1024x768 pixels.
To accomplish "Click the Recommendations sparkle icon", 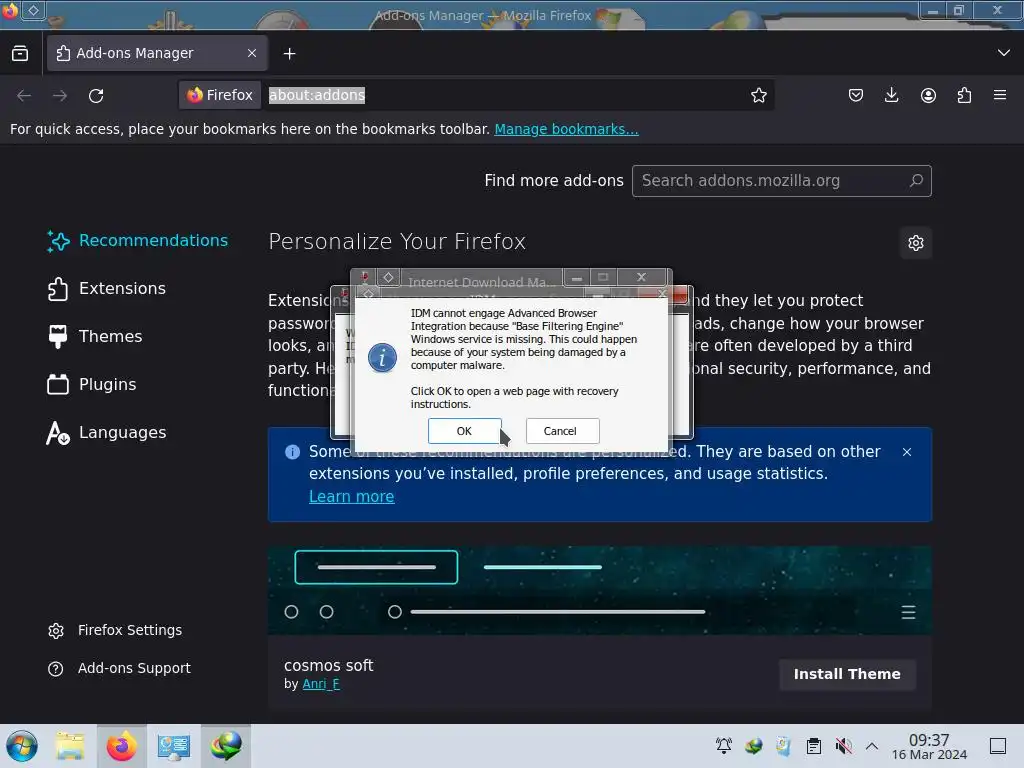I will 58,241.
